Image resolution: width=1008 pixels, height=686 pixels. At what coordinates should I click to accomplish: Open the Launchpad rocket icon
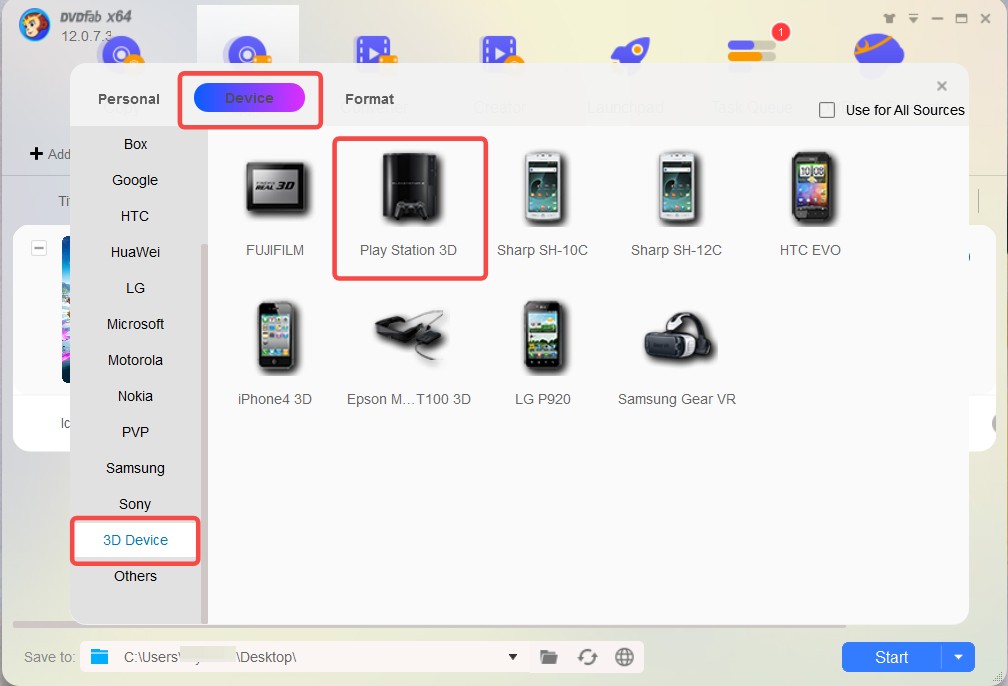(x=630, y=53)
